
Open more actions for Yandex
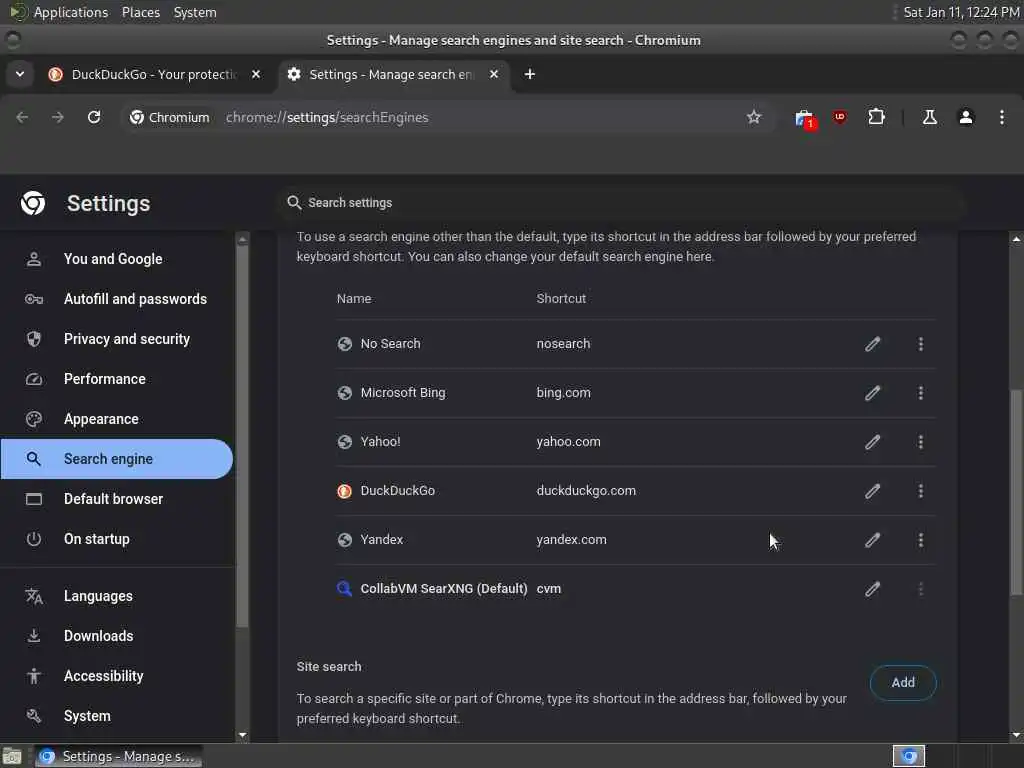(x=921, y=539)
